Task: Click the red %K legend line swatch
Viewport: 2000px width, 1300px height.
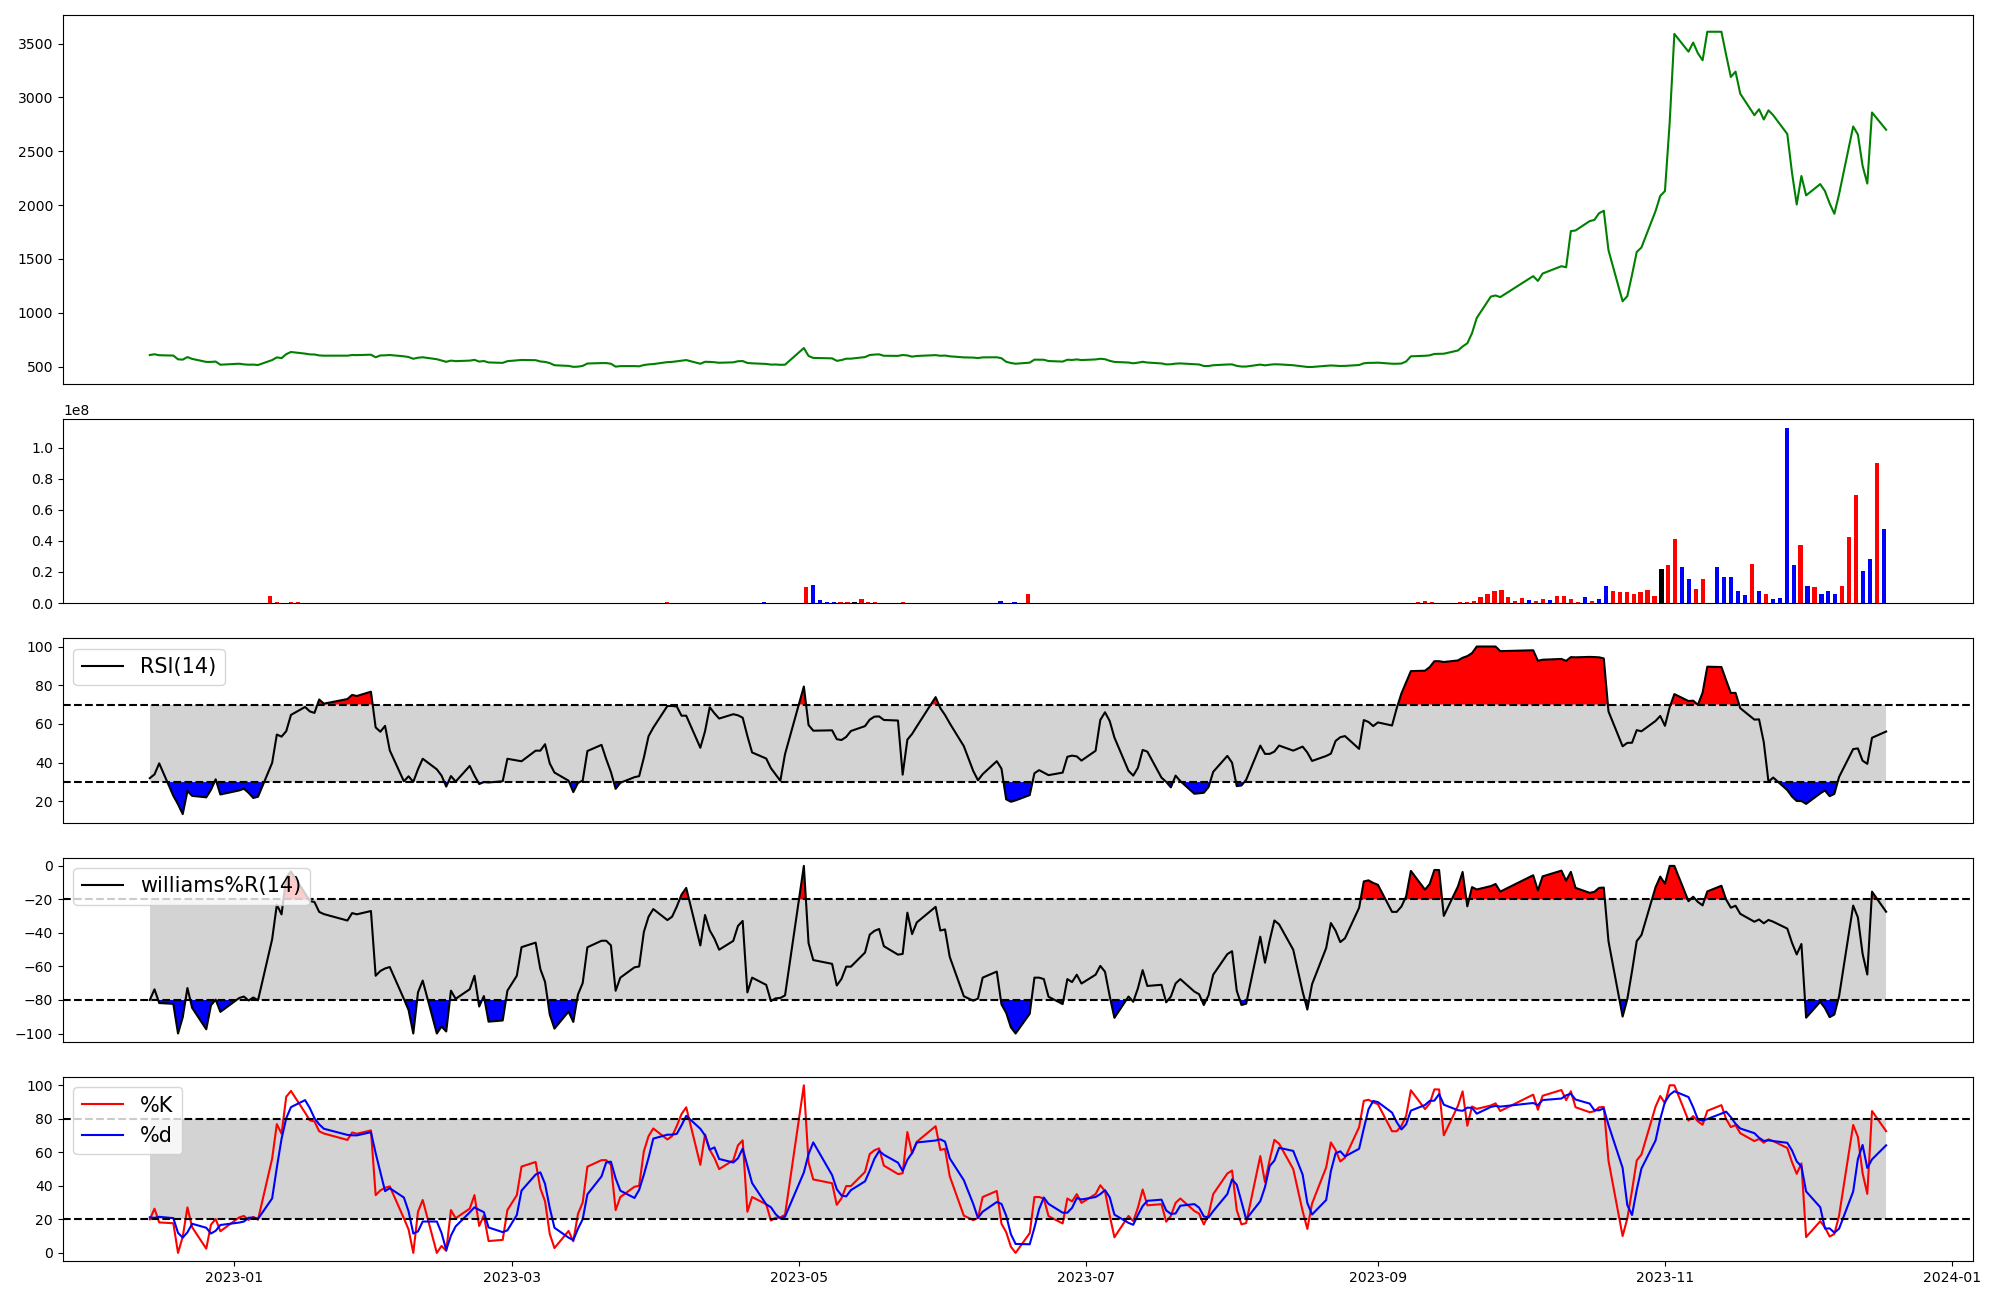Action: 102,1105
